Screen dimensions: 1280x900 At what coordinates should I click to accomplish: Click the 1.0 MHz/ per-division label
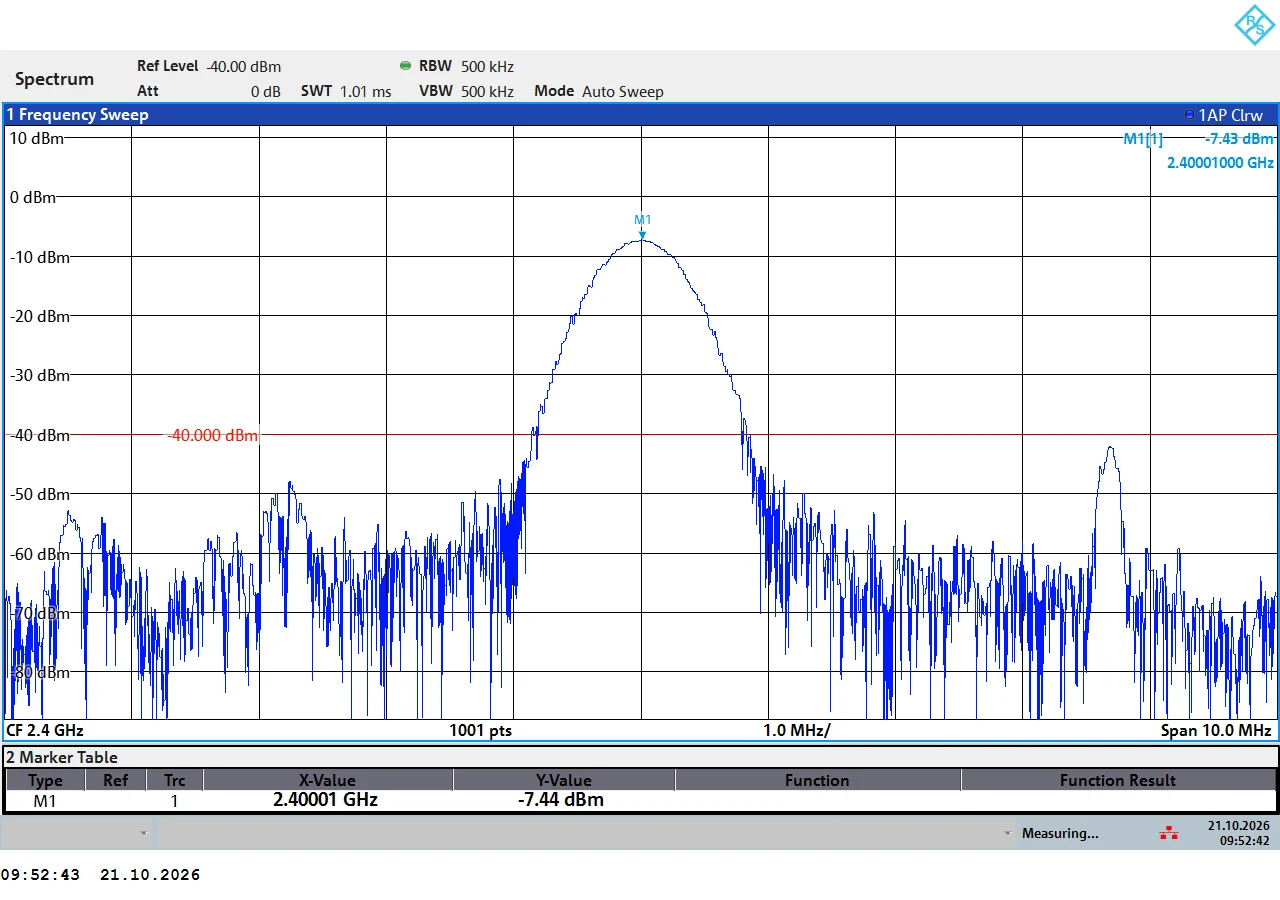(797, 730)
